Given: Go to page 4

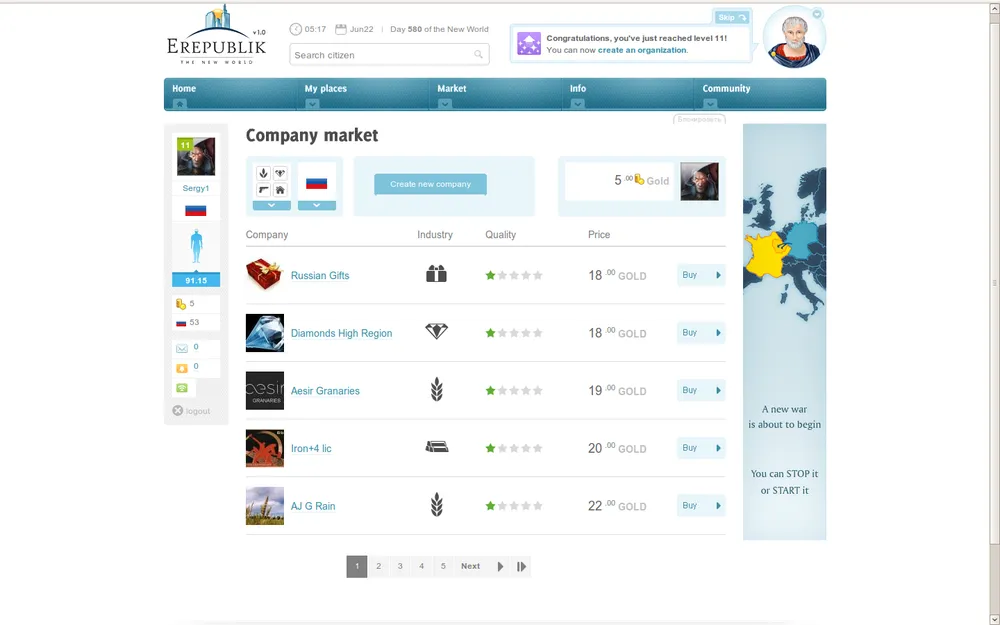Looking at the screenshot, I should (422, 566).
